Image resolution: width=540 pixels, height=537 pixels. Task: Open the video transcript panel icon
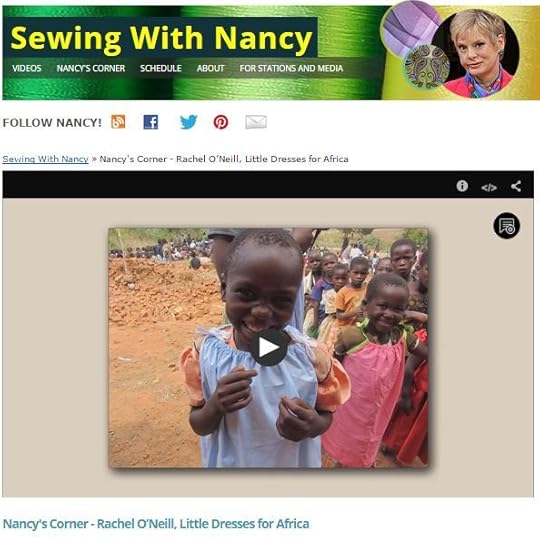click(507, 226)
